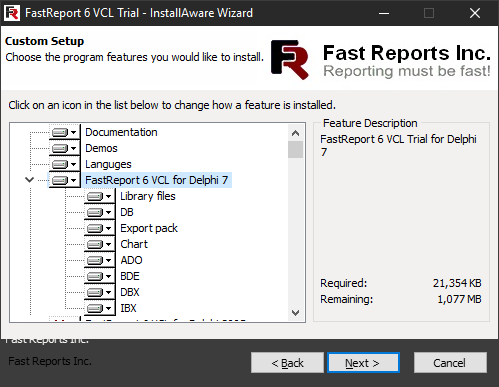
Task: Click the scrollbar down arrow in feature list
Action: (295, 313)
